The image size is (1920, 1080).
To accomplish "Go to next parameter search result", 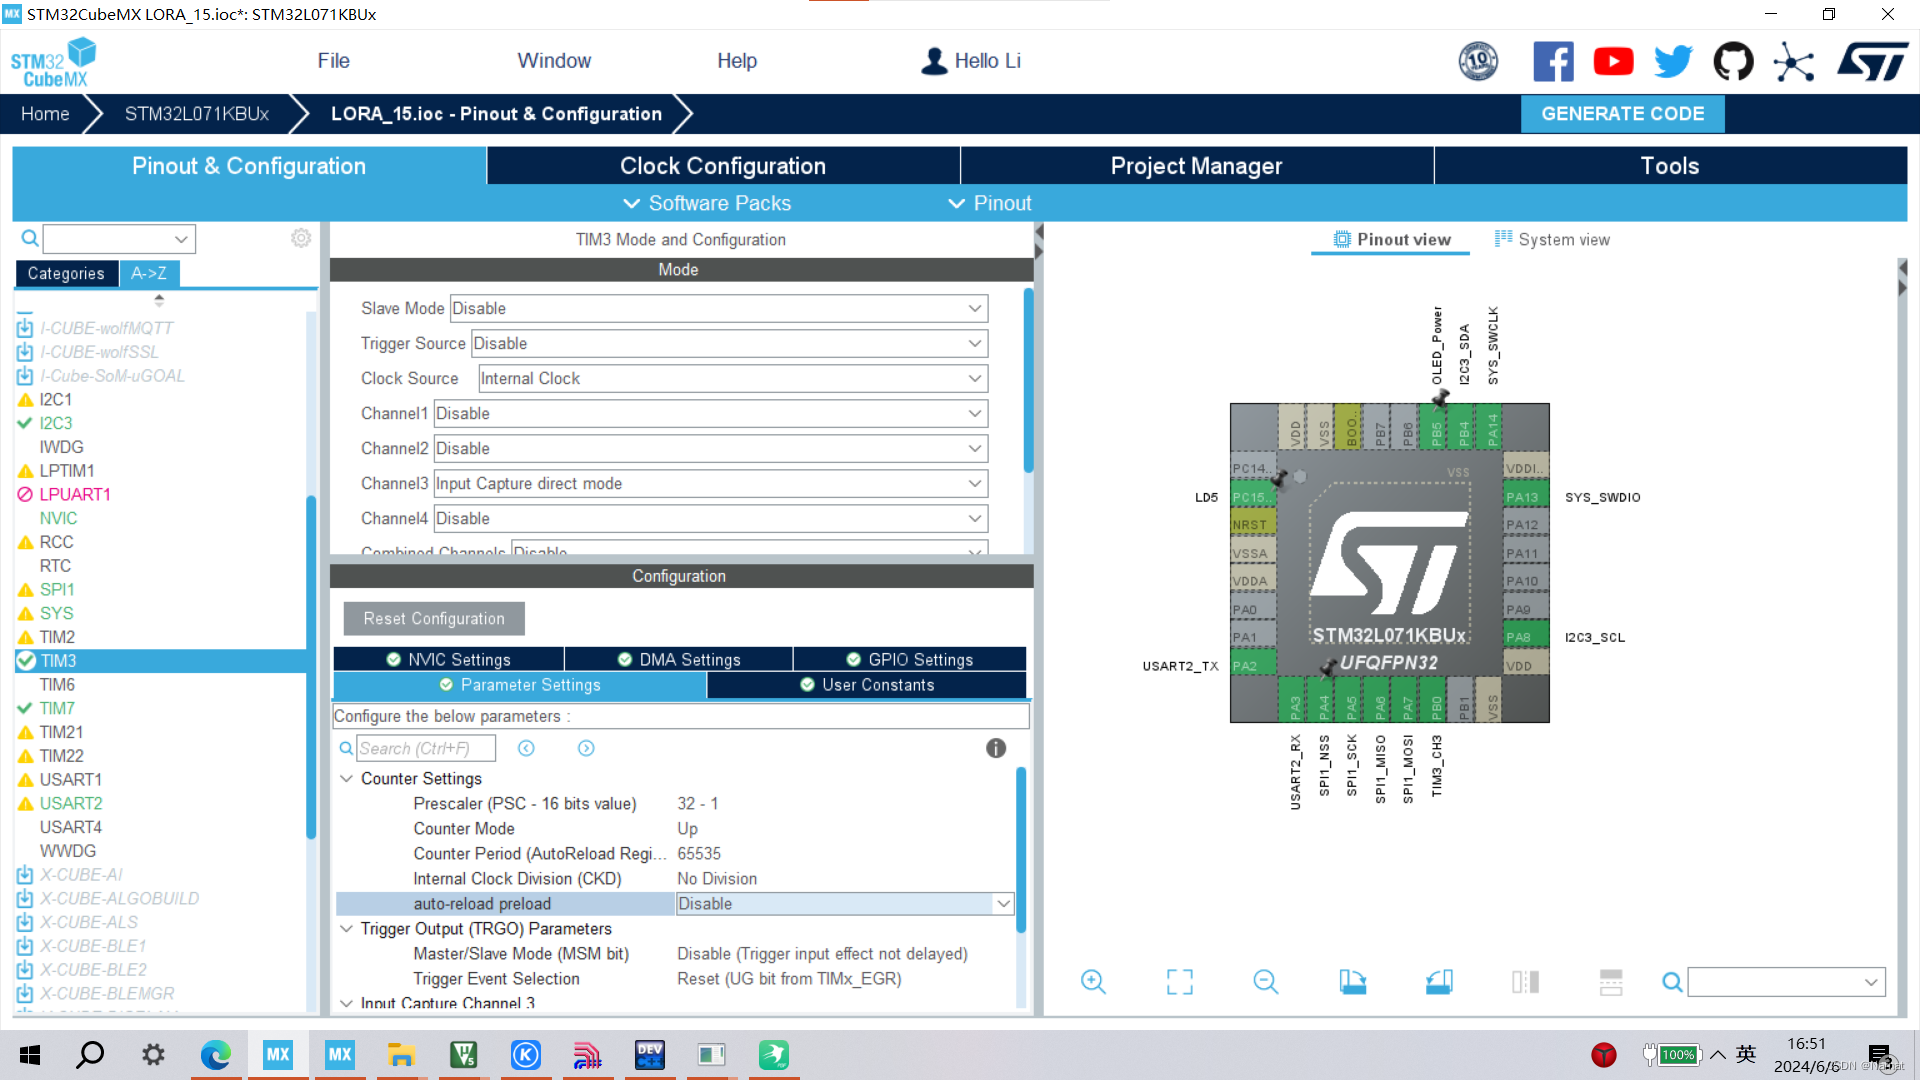I will click(586, 748).
